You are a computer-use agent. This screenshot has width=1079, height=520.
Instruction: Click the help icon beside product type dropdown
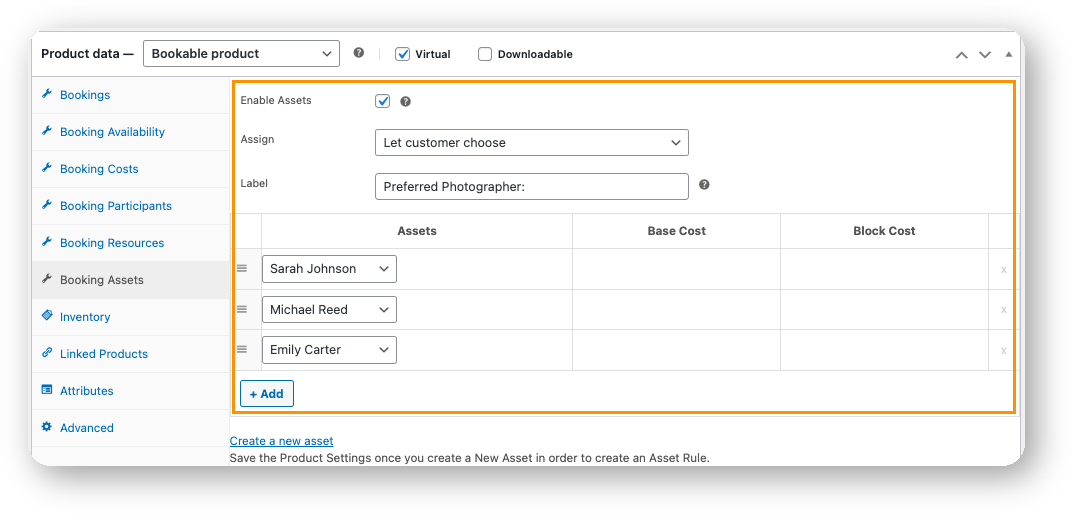[x=359, y=53]
